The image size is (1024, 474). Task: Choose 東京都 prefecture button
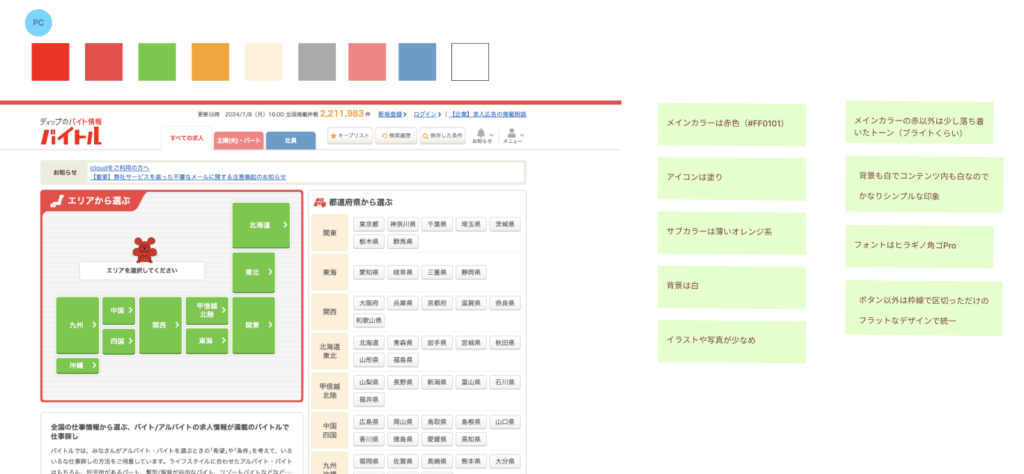click(x=369, y=224)
